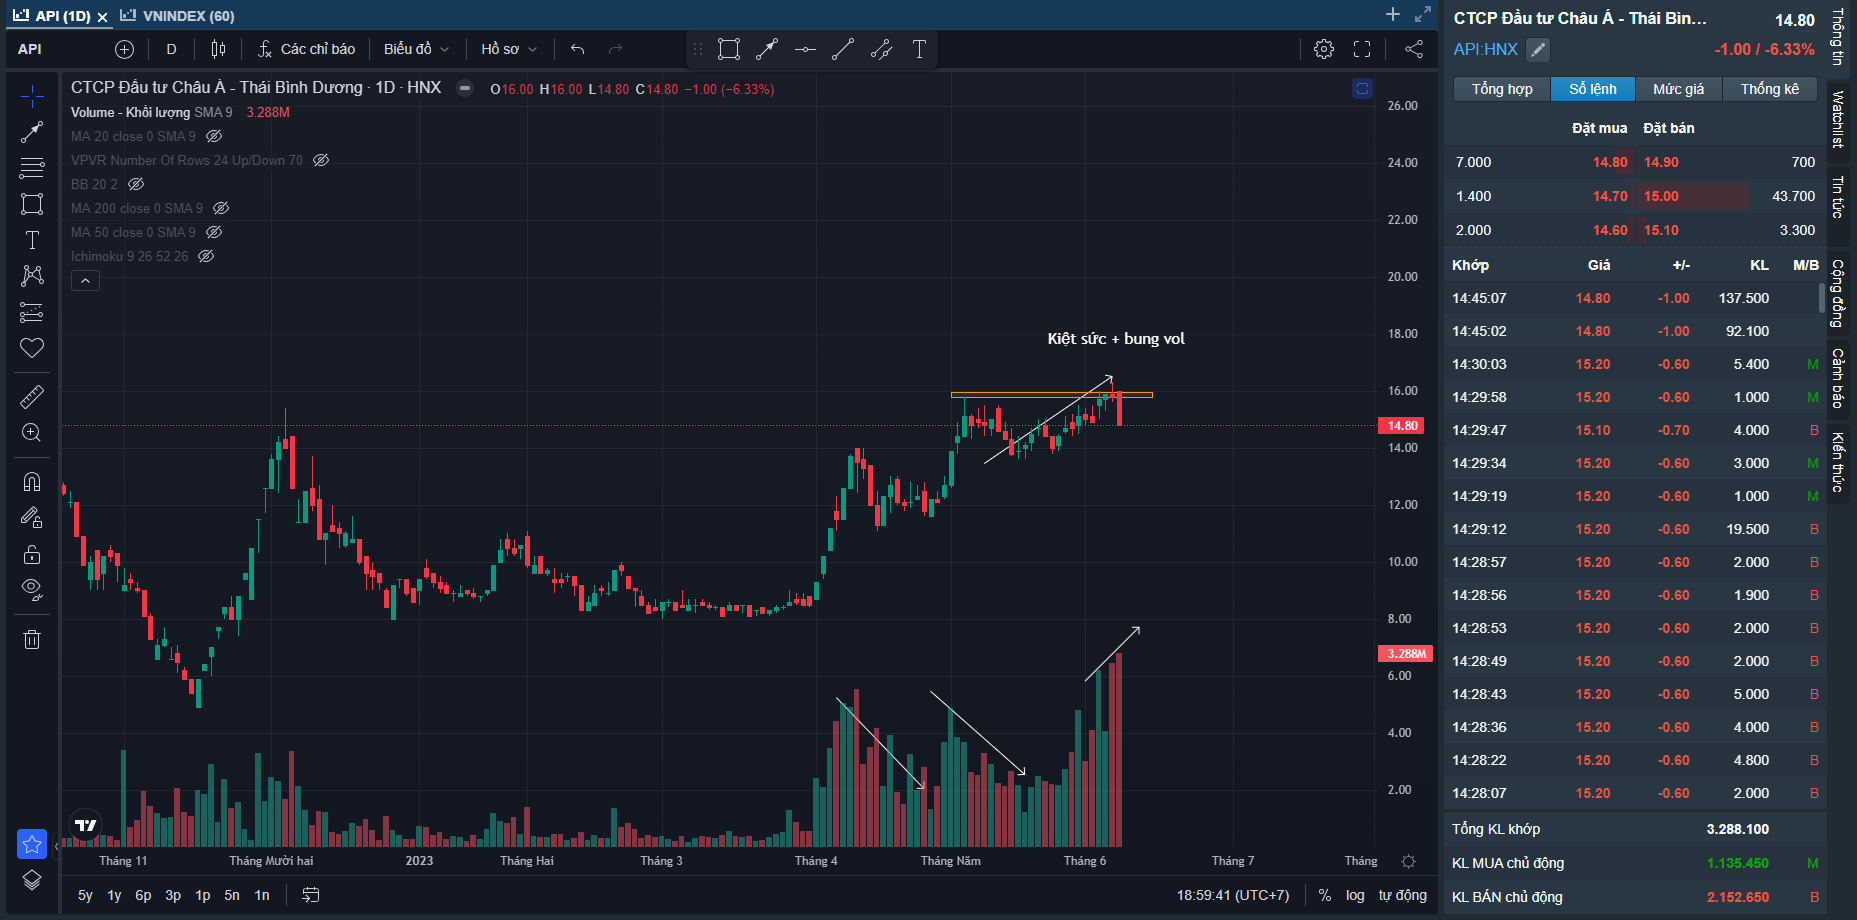This screenshot has height=920, width=1857.
Task: Undo the last chart action
Action: pyautogui.click(x=577, y=49)
